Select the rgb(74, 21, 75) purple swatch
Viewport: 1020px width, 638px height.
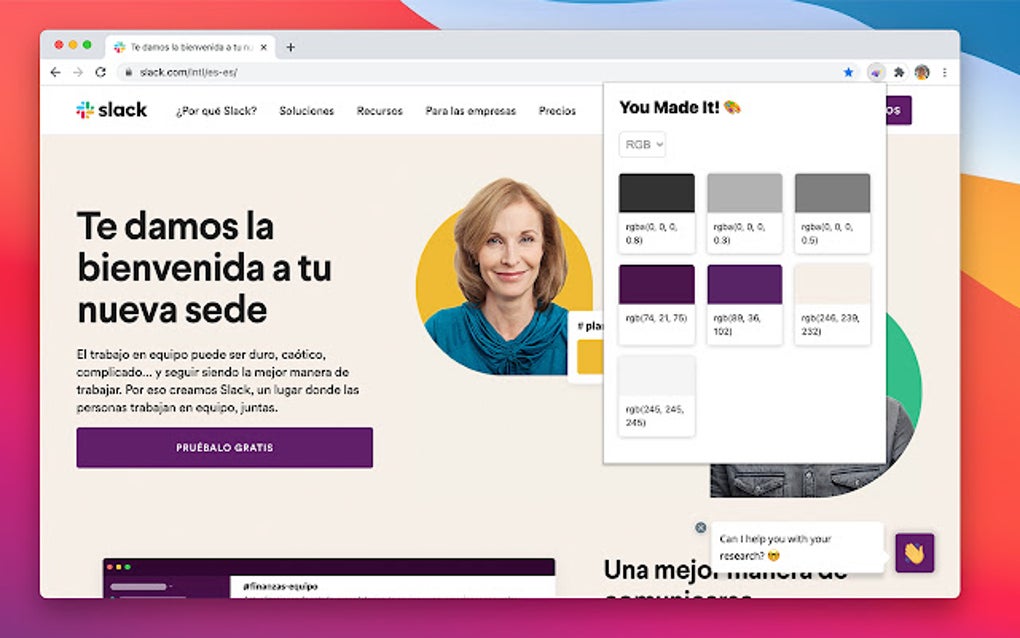[655, 283]
